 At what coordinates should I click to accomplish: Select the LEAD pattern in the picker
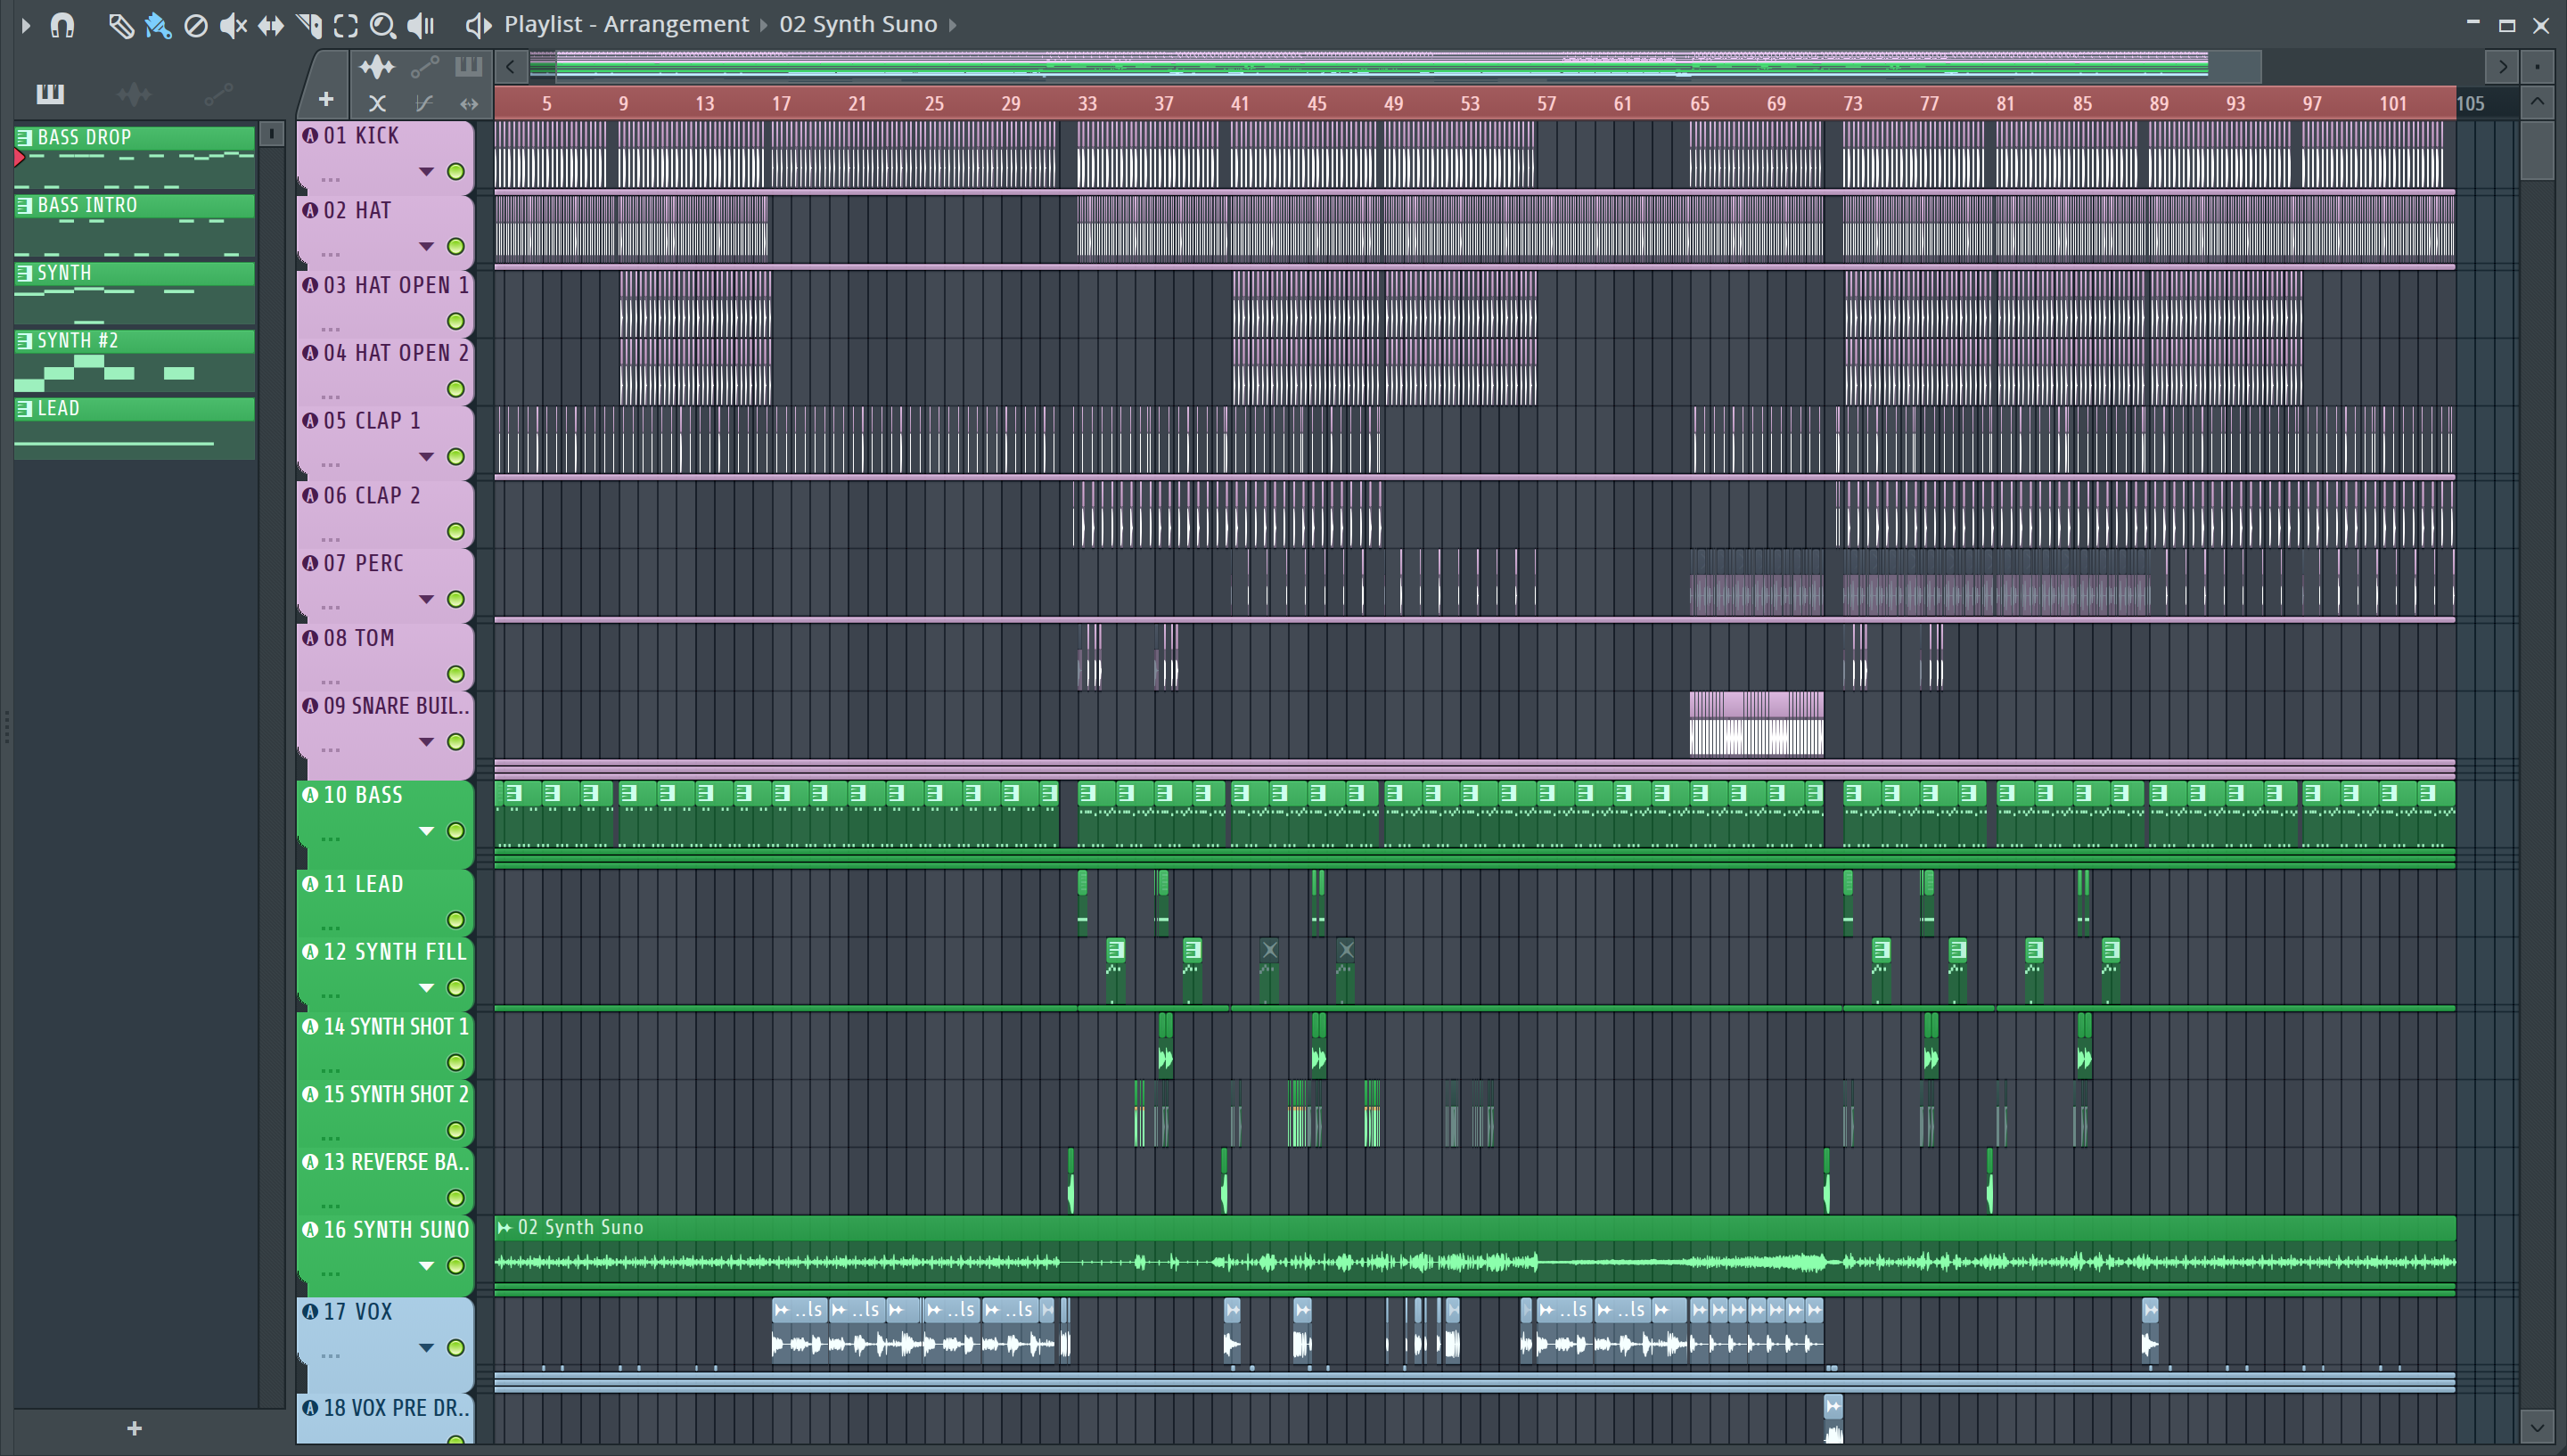tap(135, 429)
